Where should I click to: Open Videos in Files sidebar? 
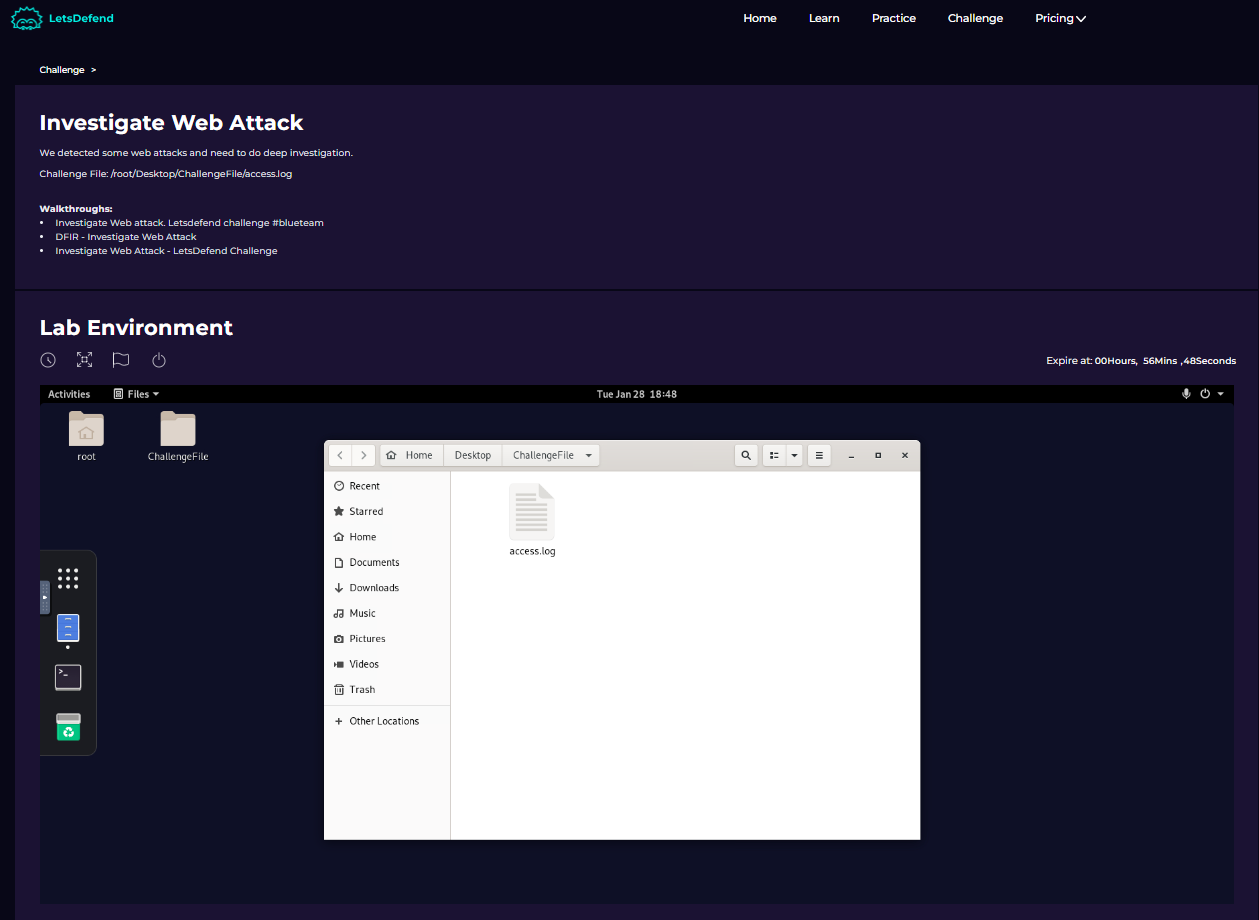[x=387, y=664]
